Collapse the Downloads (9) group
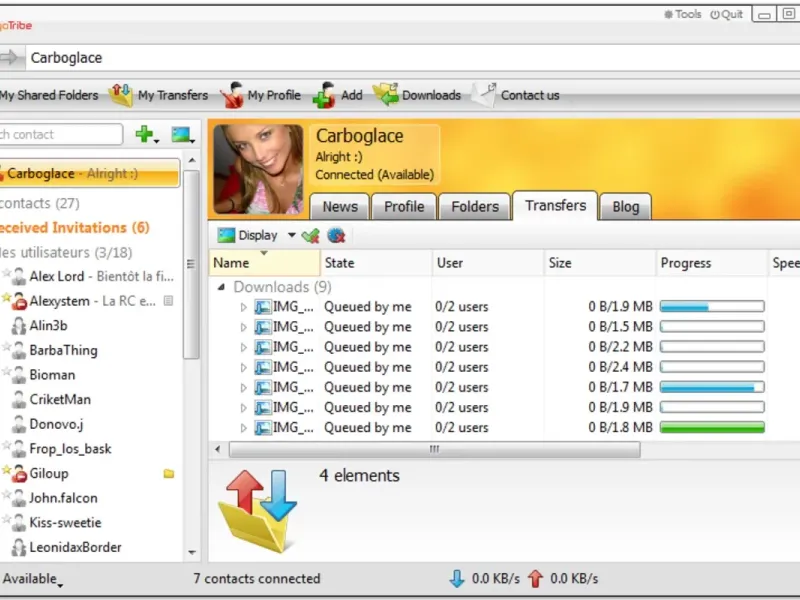Viewport: 800px width, 600px height. tap(221, 287)
